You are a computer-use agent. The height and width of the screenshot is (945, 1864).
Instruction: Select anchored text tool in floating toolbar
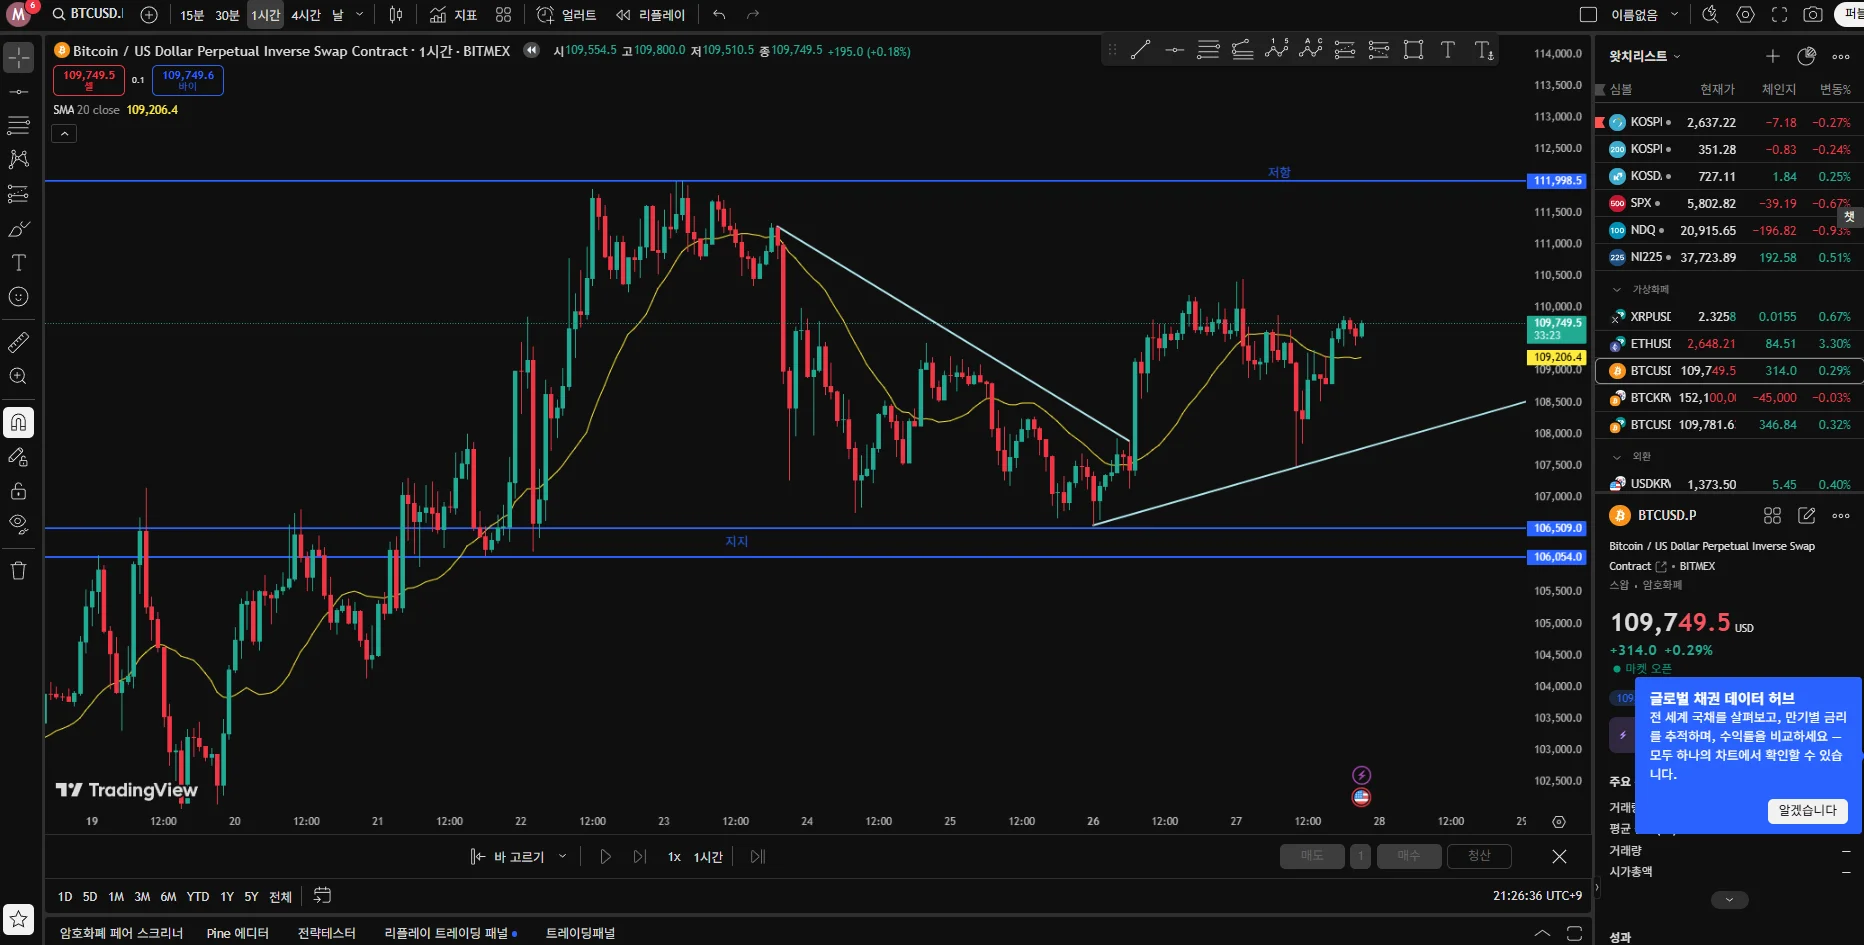tap(1484, 50)
